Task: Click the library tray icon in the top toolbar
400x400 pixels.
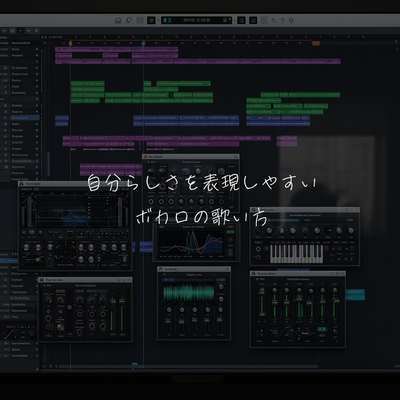Action: coord(118,21)
